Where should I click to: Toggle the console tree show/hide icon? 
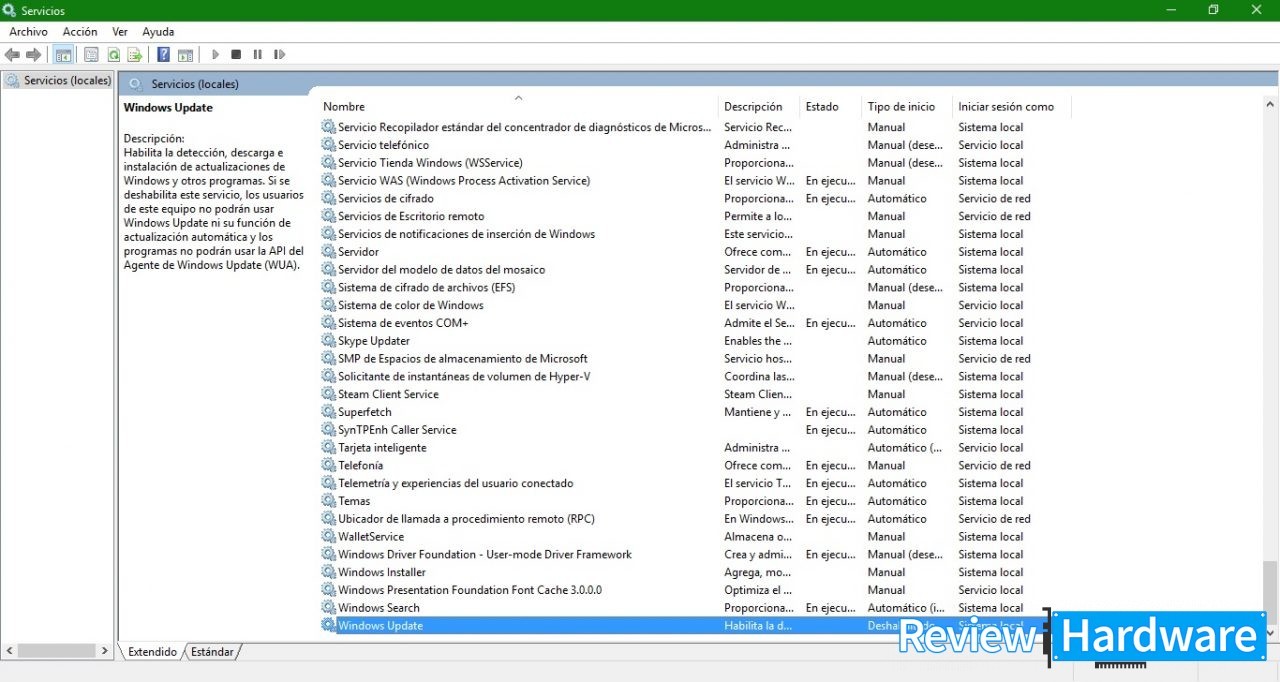(63, 55)
